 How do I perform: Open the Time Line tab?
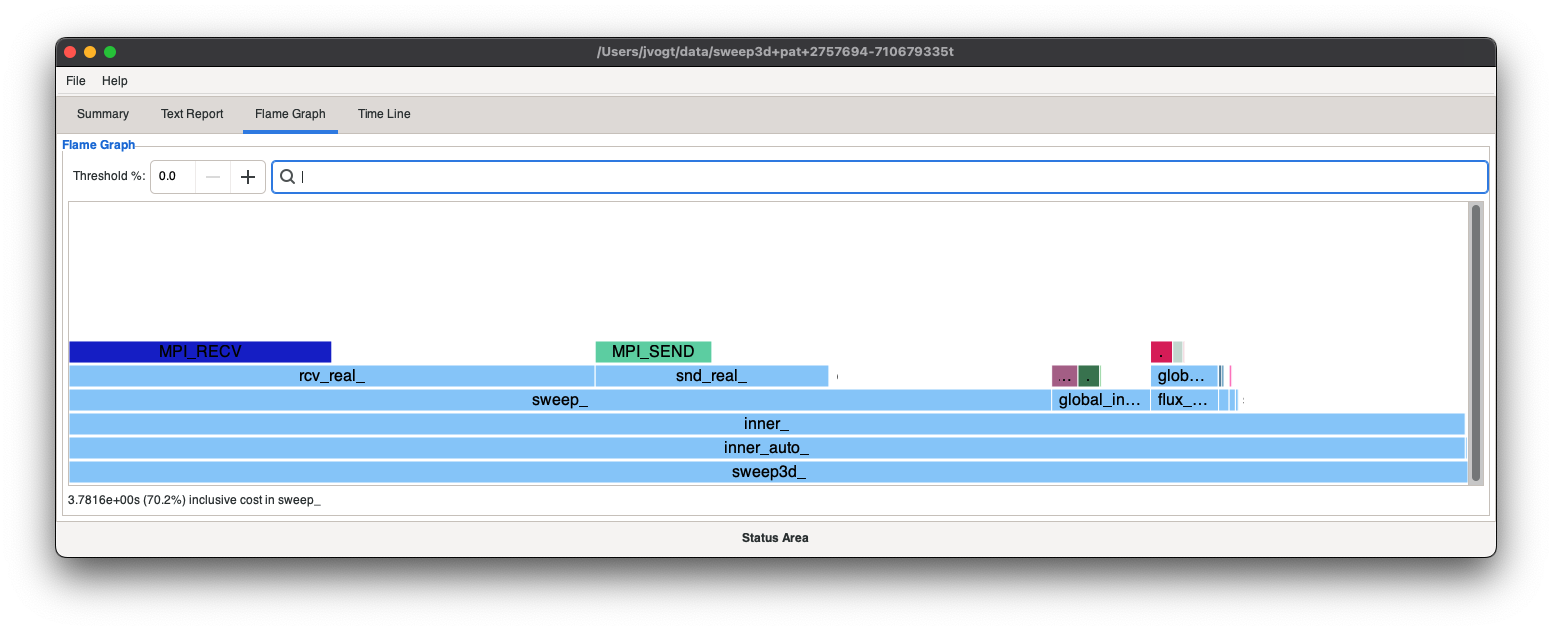point(384,114)
